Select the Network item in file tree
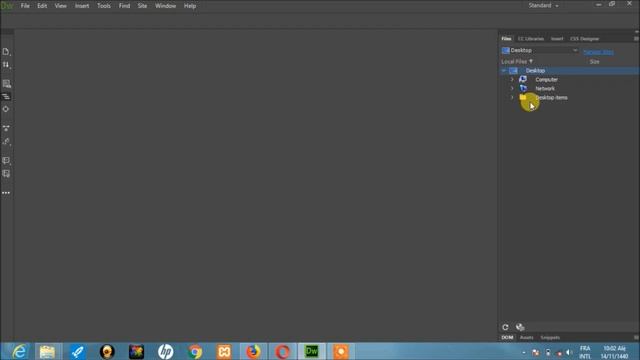The height and width of the screenshot is (360, 640). [x=545, y=89]
